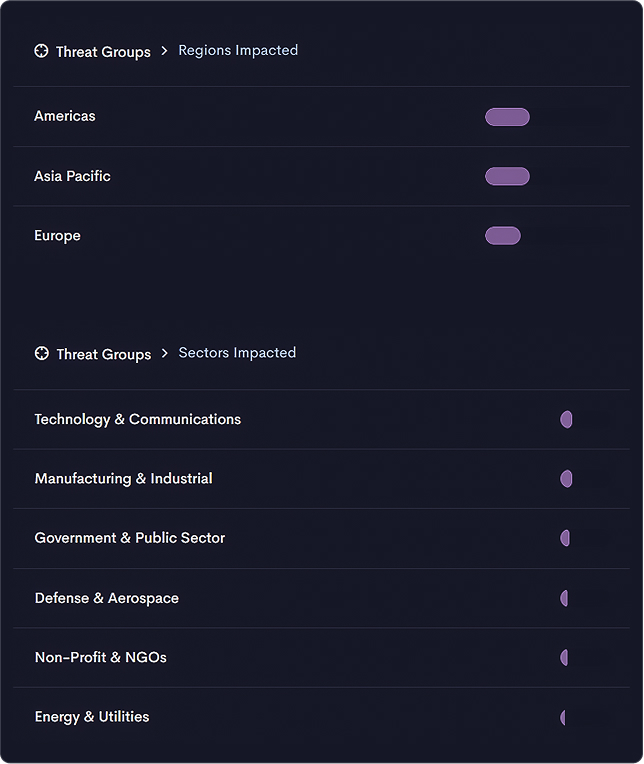Open the Technology & Communications sector

[x=322, y=420]
